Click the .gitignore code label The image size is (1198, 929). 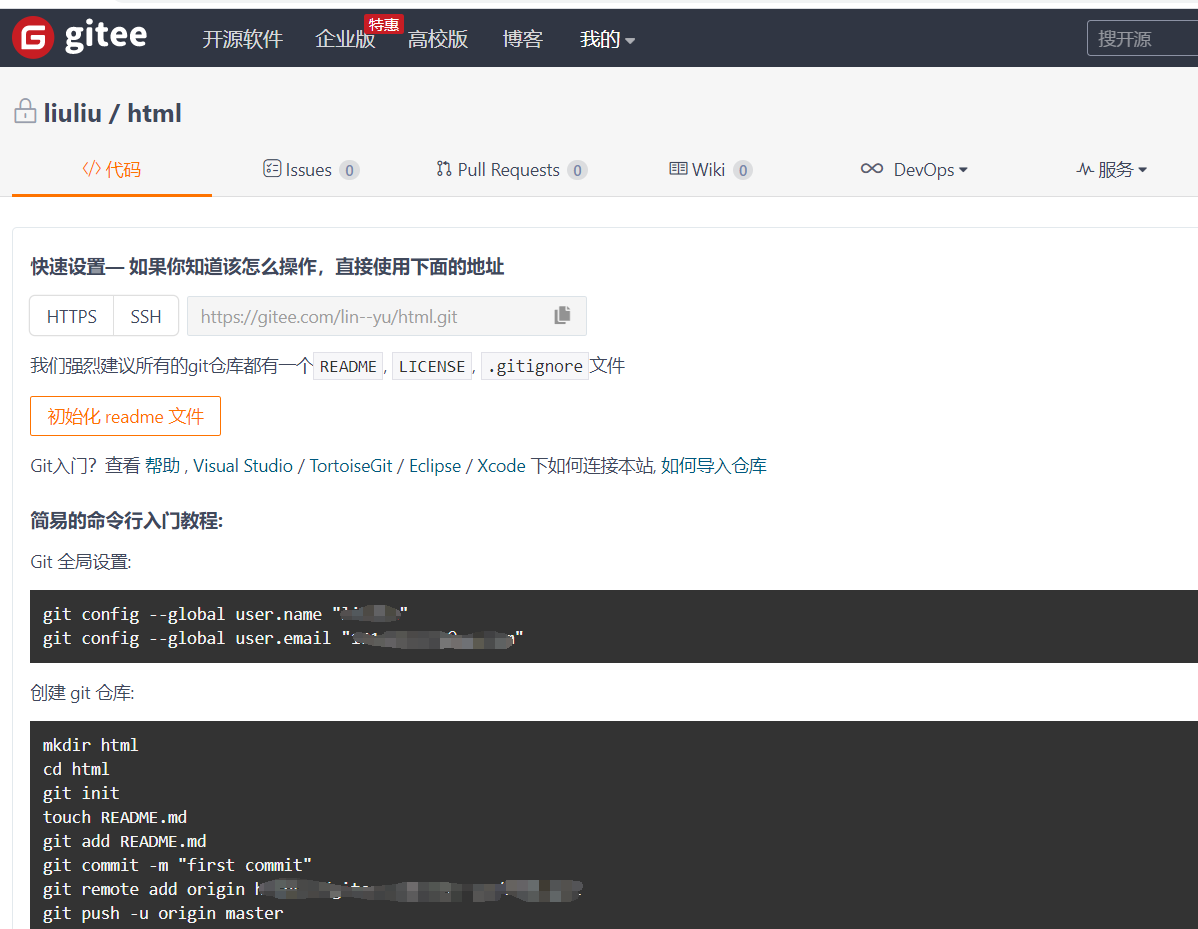pos(535,367)
